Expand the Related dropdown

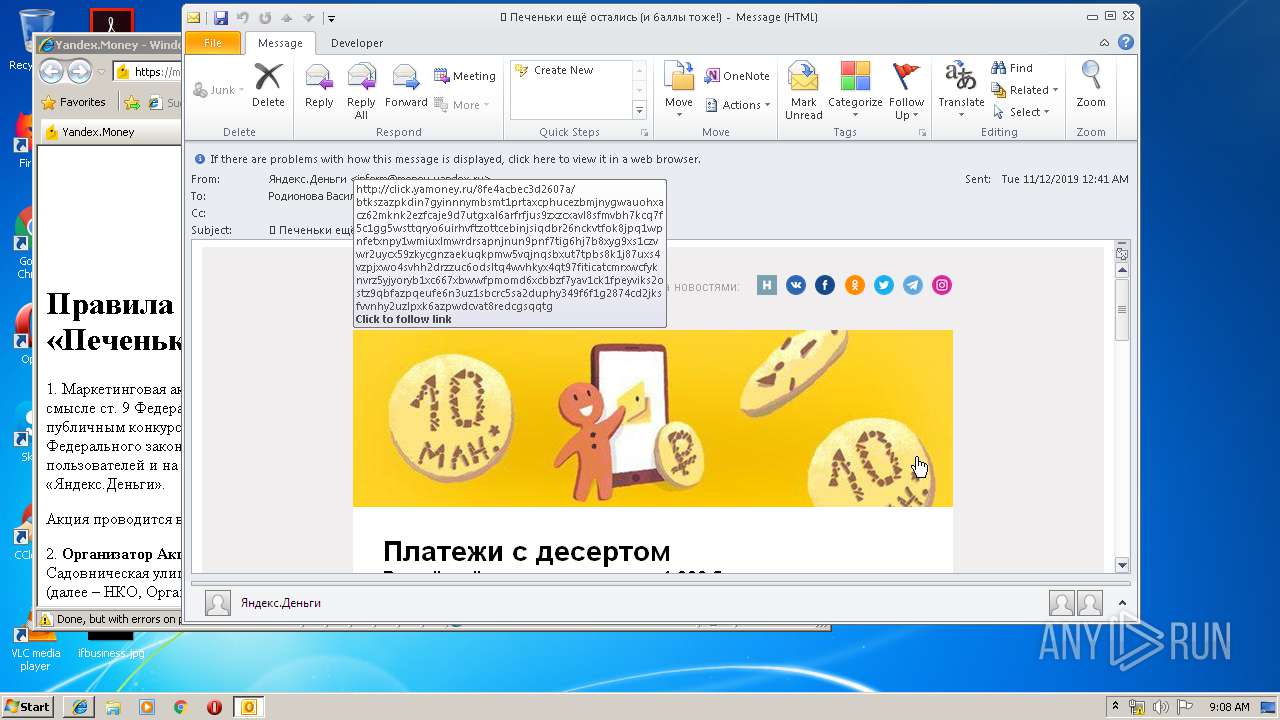[x=1025, y=90]
